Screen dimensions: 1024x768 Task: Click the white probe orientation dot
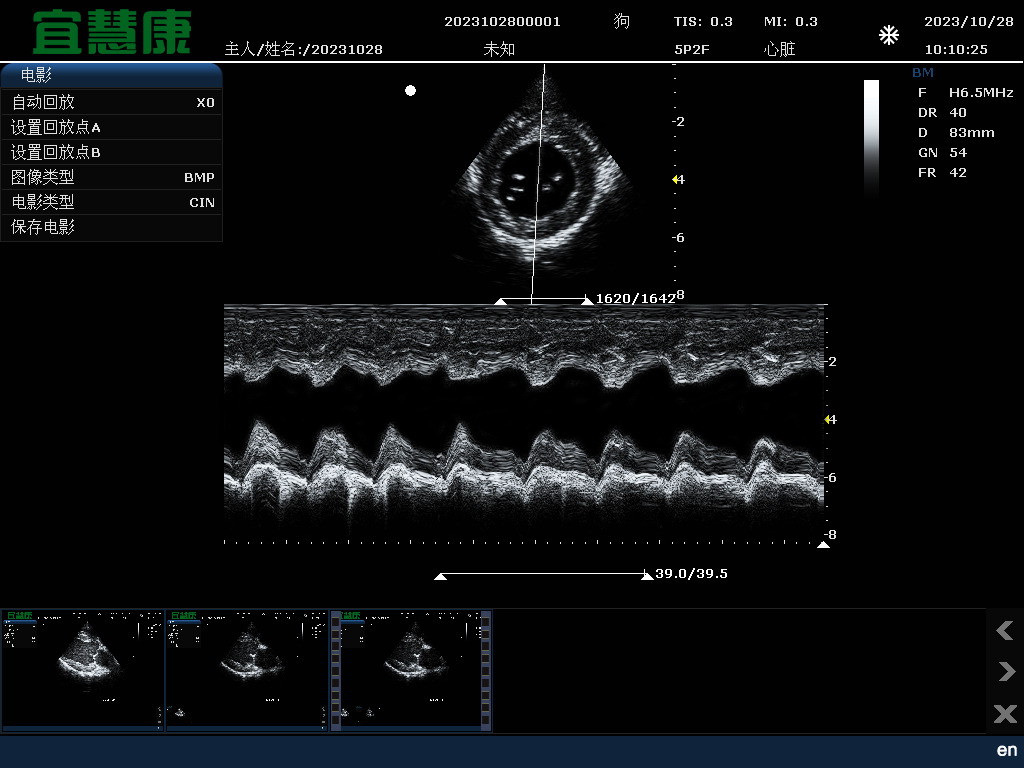[410, 91]
